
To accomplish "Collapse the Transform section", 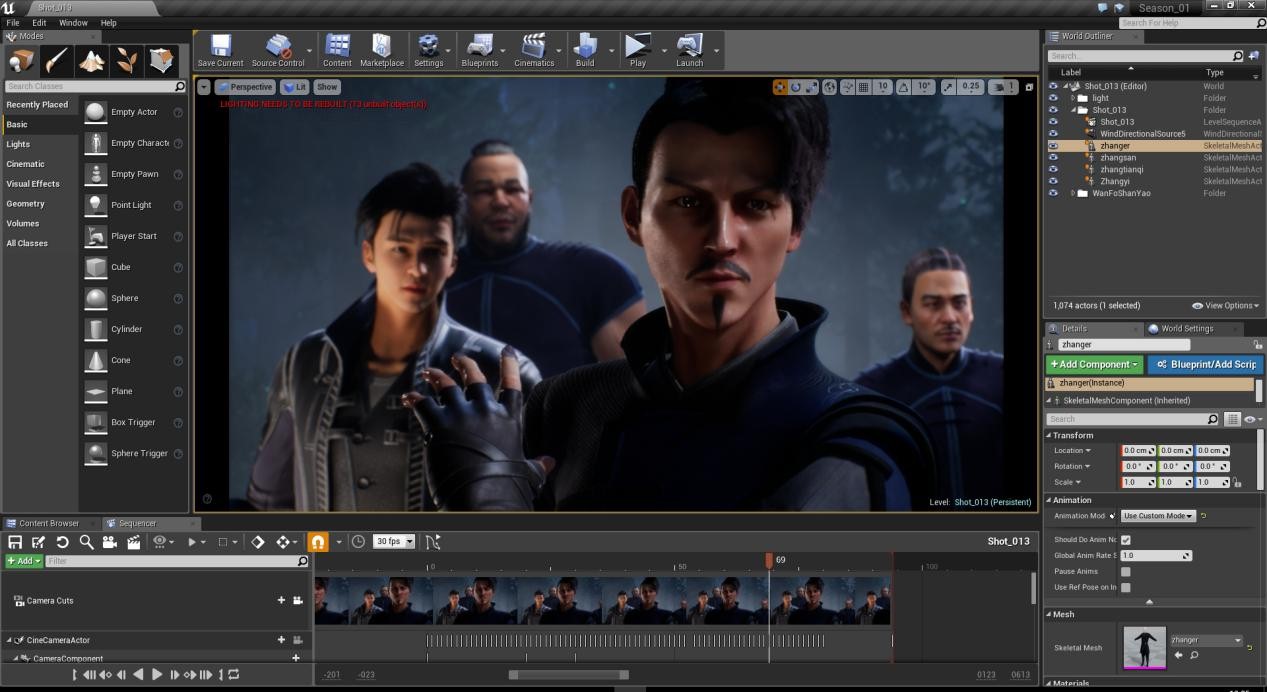I will 1049,435.
